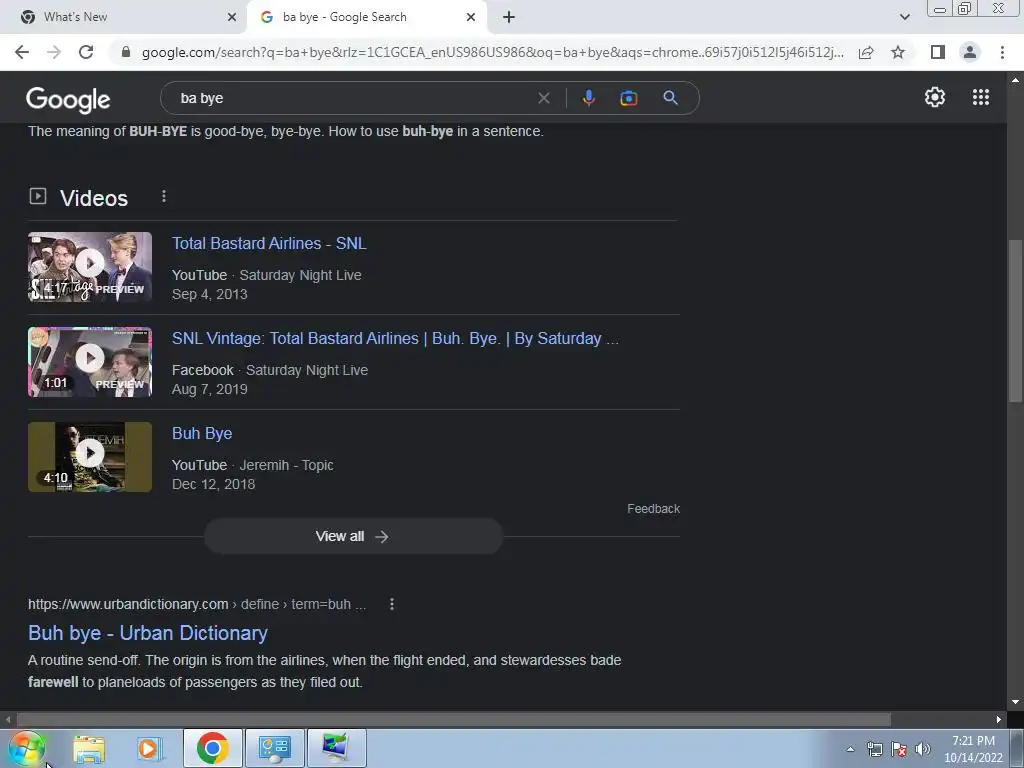
Task: Click Jeremih - Topic channel text
Action: (286, 466)
